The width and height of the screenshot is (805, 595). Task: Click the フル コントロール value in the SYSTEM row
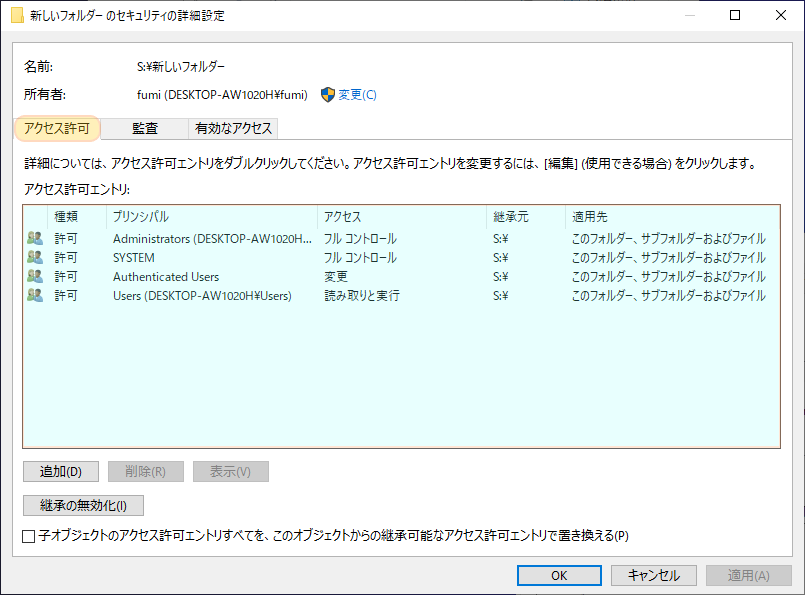(x=360, y=258)
